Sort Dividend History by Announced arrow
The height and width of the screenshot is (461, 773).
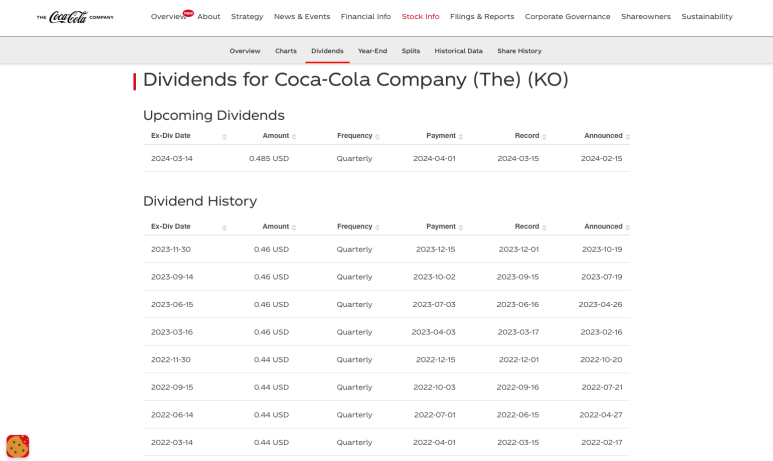pos(627,227)
